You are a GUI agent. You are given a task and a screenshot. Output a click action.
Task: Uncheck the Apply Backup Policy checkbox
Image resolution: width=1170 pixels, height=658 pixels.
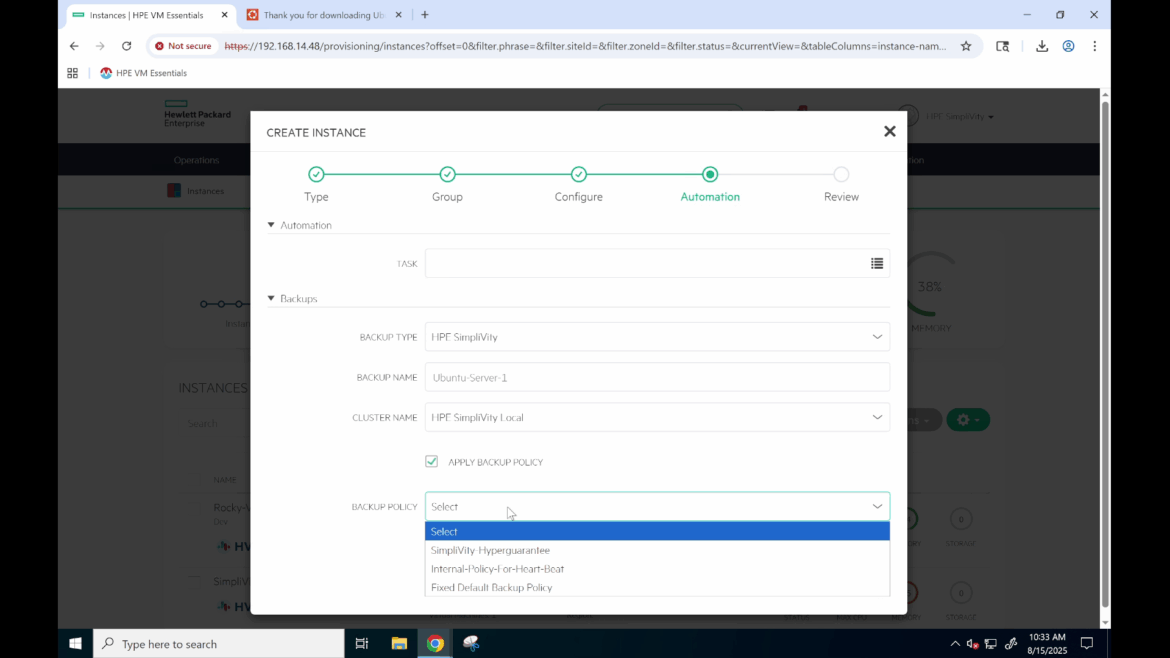(x=432, y=462)
